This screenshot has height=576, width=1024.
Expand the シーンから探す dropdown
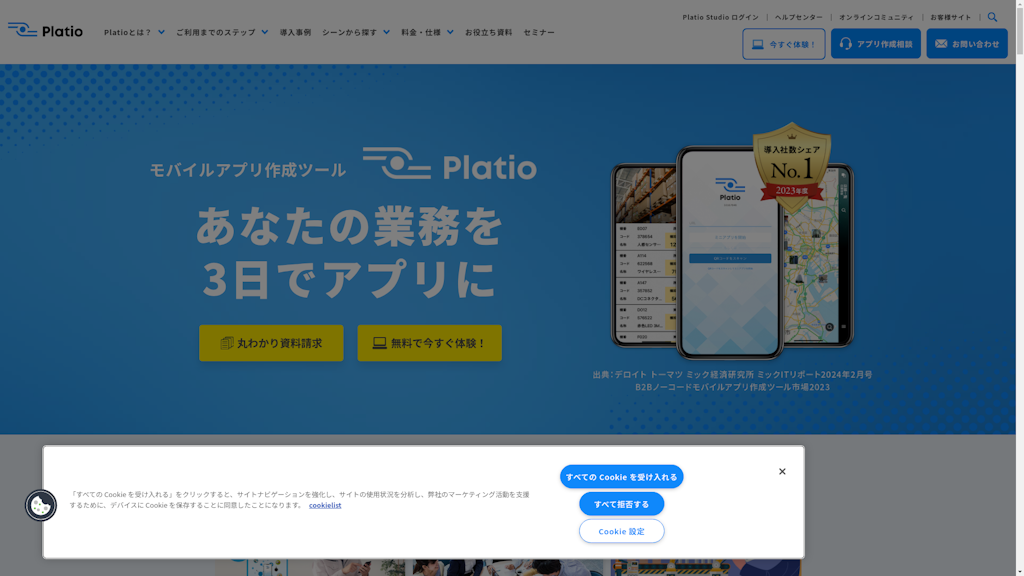coord(355,32)
